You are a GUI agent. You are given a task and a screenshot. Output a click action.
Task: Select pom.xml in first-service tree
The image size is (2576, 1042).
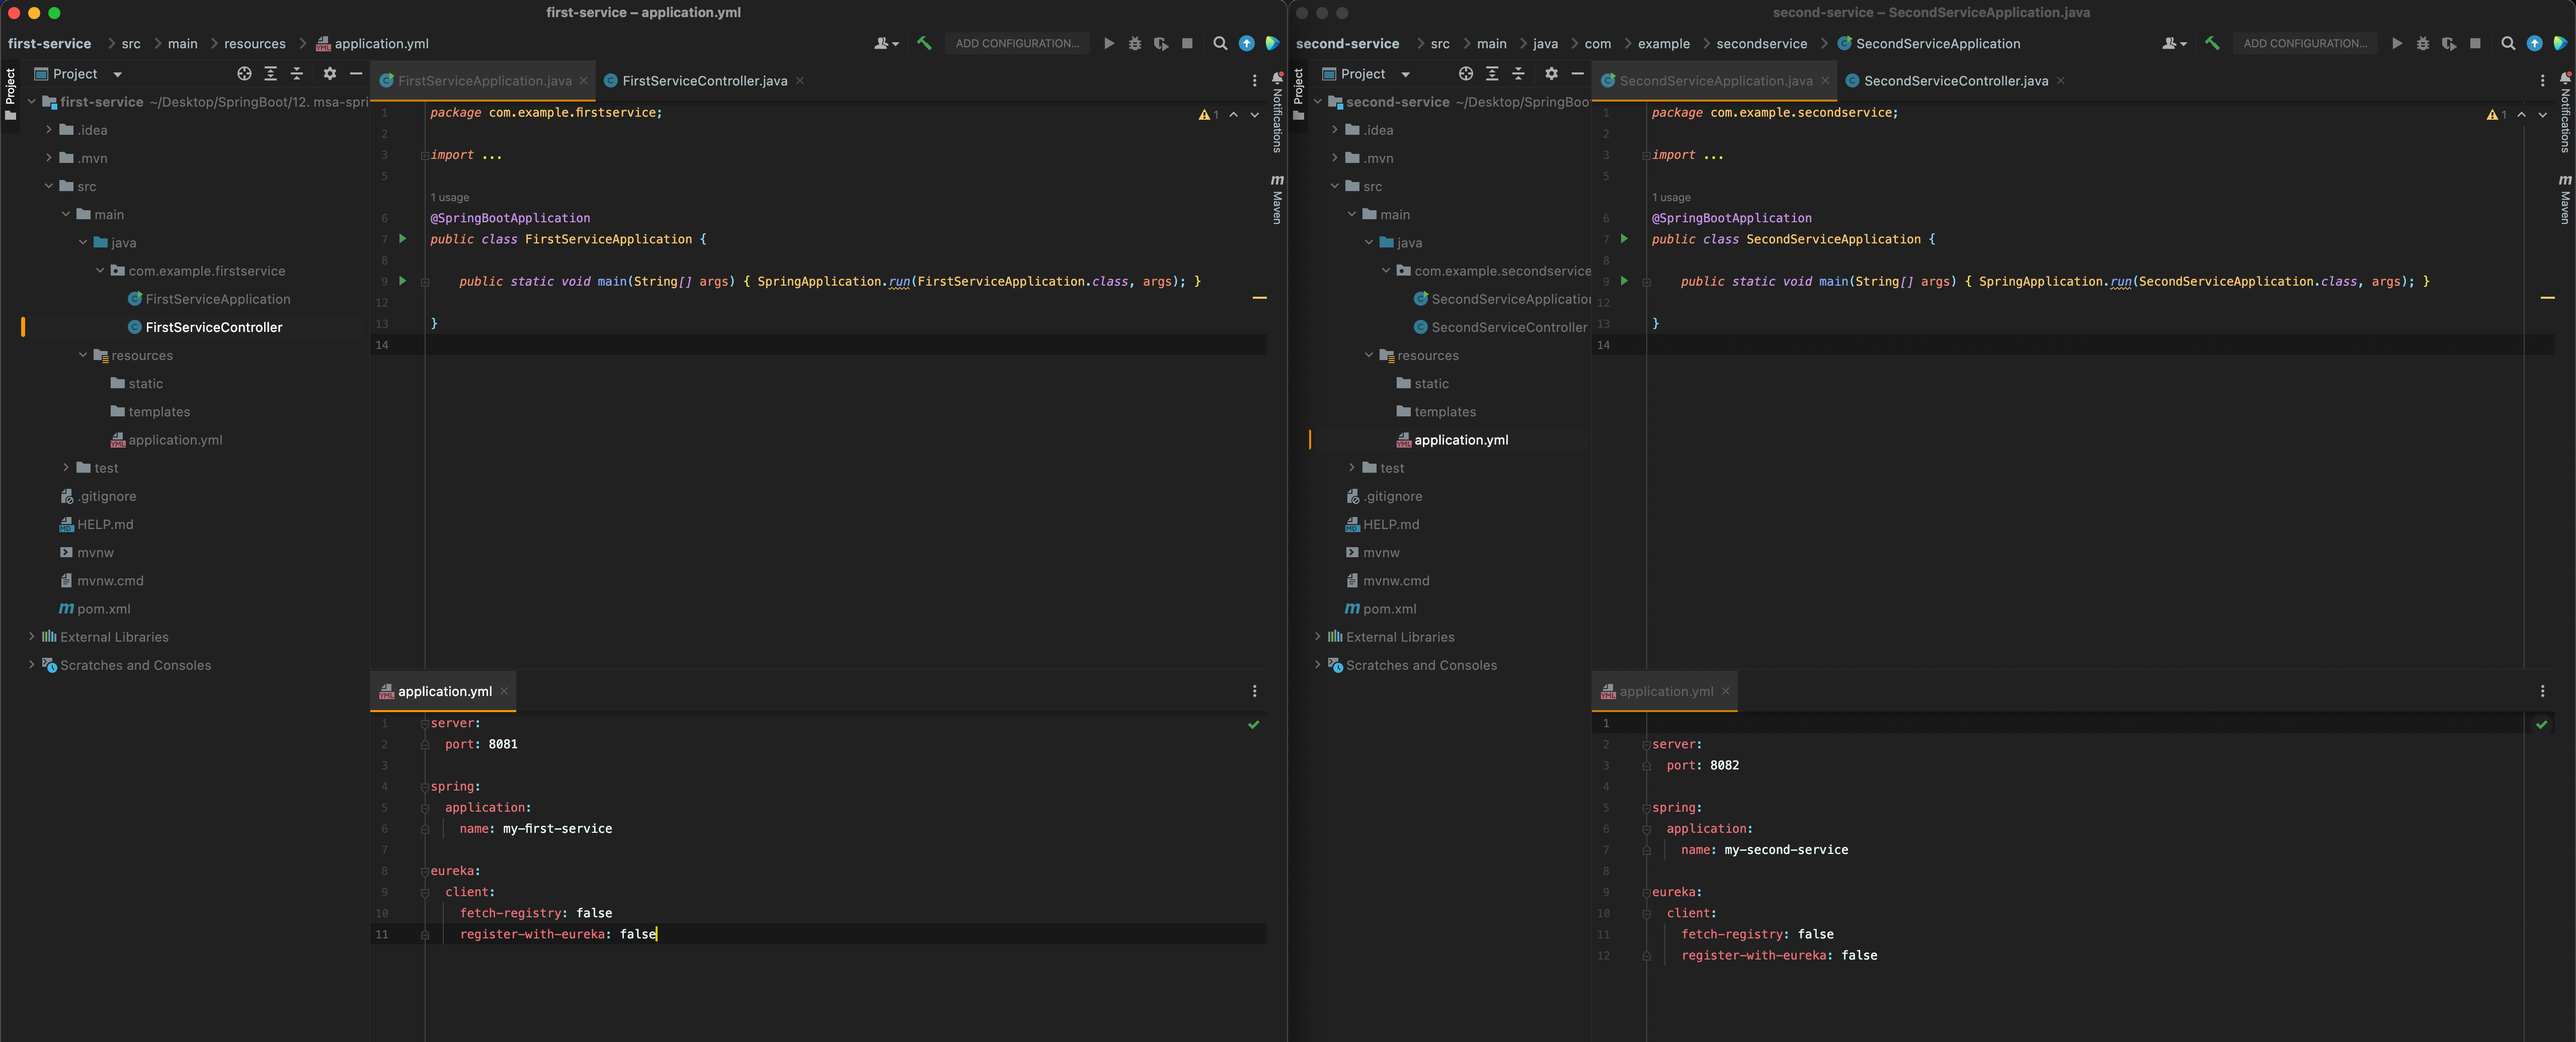coord(94,608)
